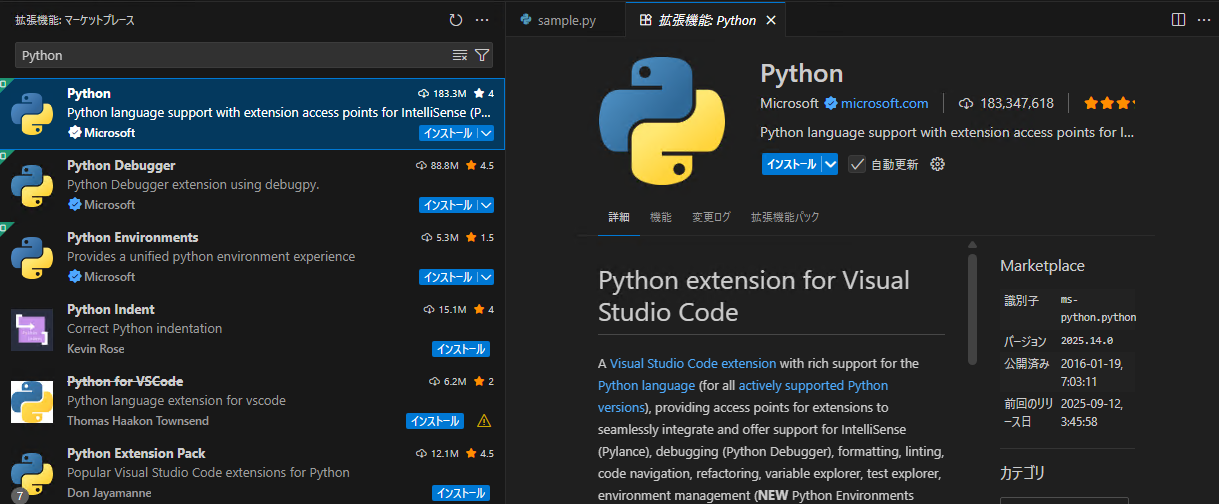Click Microsoft verified badge on Python Environments
This screenshot has height=504, width=1219.
coord(74,276)
